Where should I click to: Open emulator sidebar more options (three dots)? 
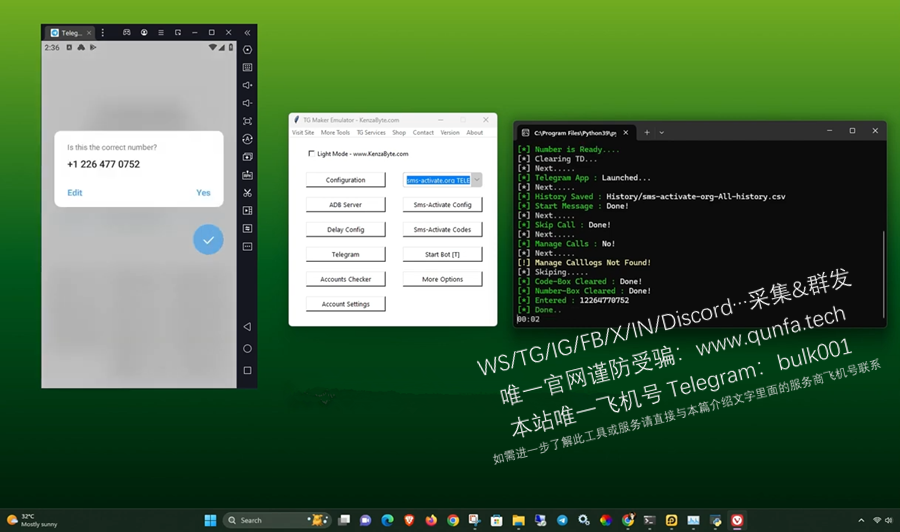coord(247,247)
